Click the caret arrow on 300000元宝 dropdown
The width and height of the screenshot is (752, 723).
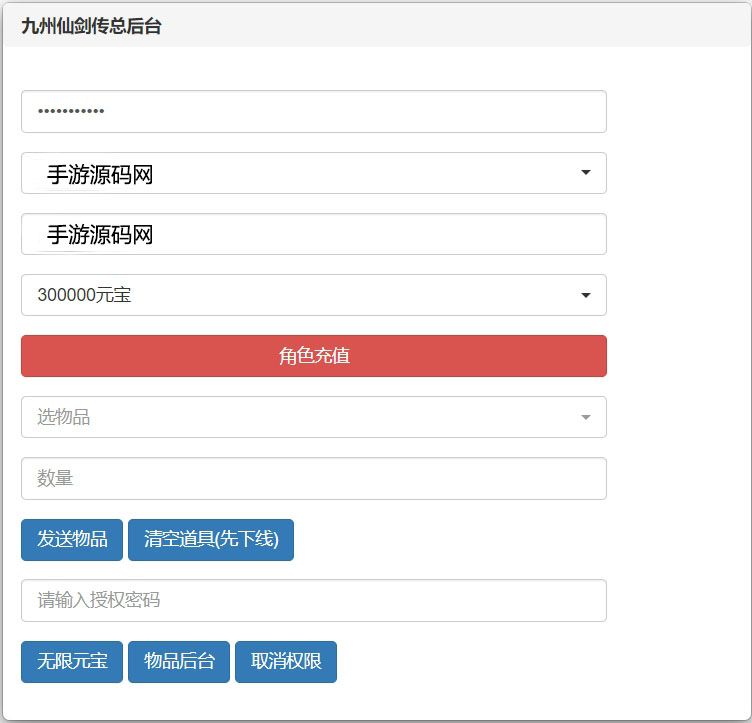[x=586, y=295]
